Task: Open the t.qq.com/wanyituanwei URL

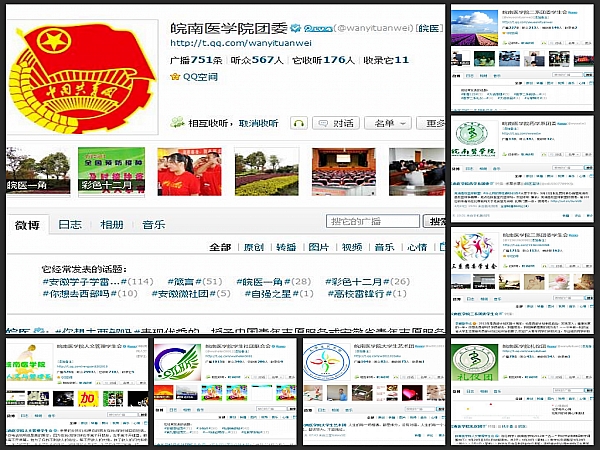Action: click(241, 43)
